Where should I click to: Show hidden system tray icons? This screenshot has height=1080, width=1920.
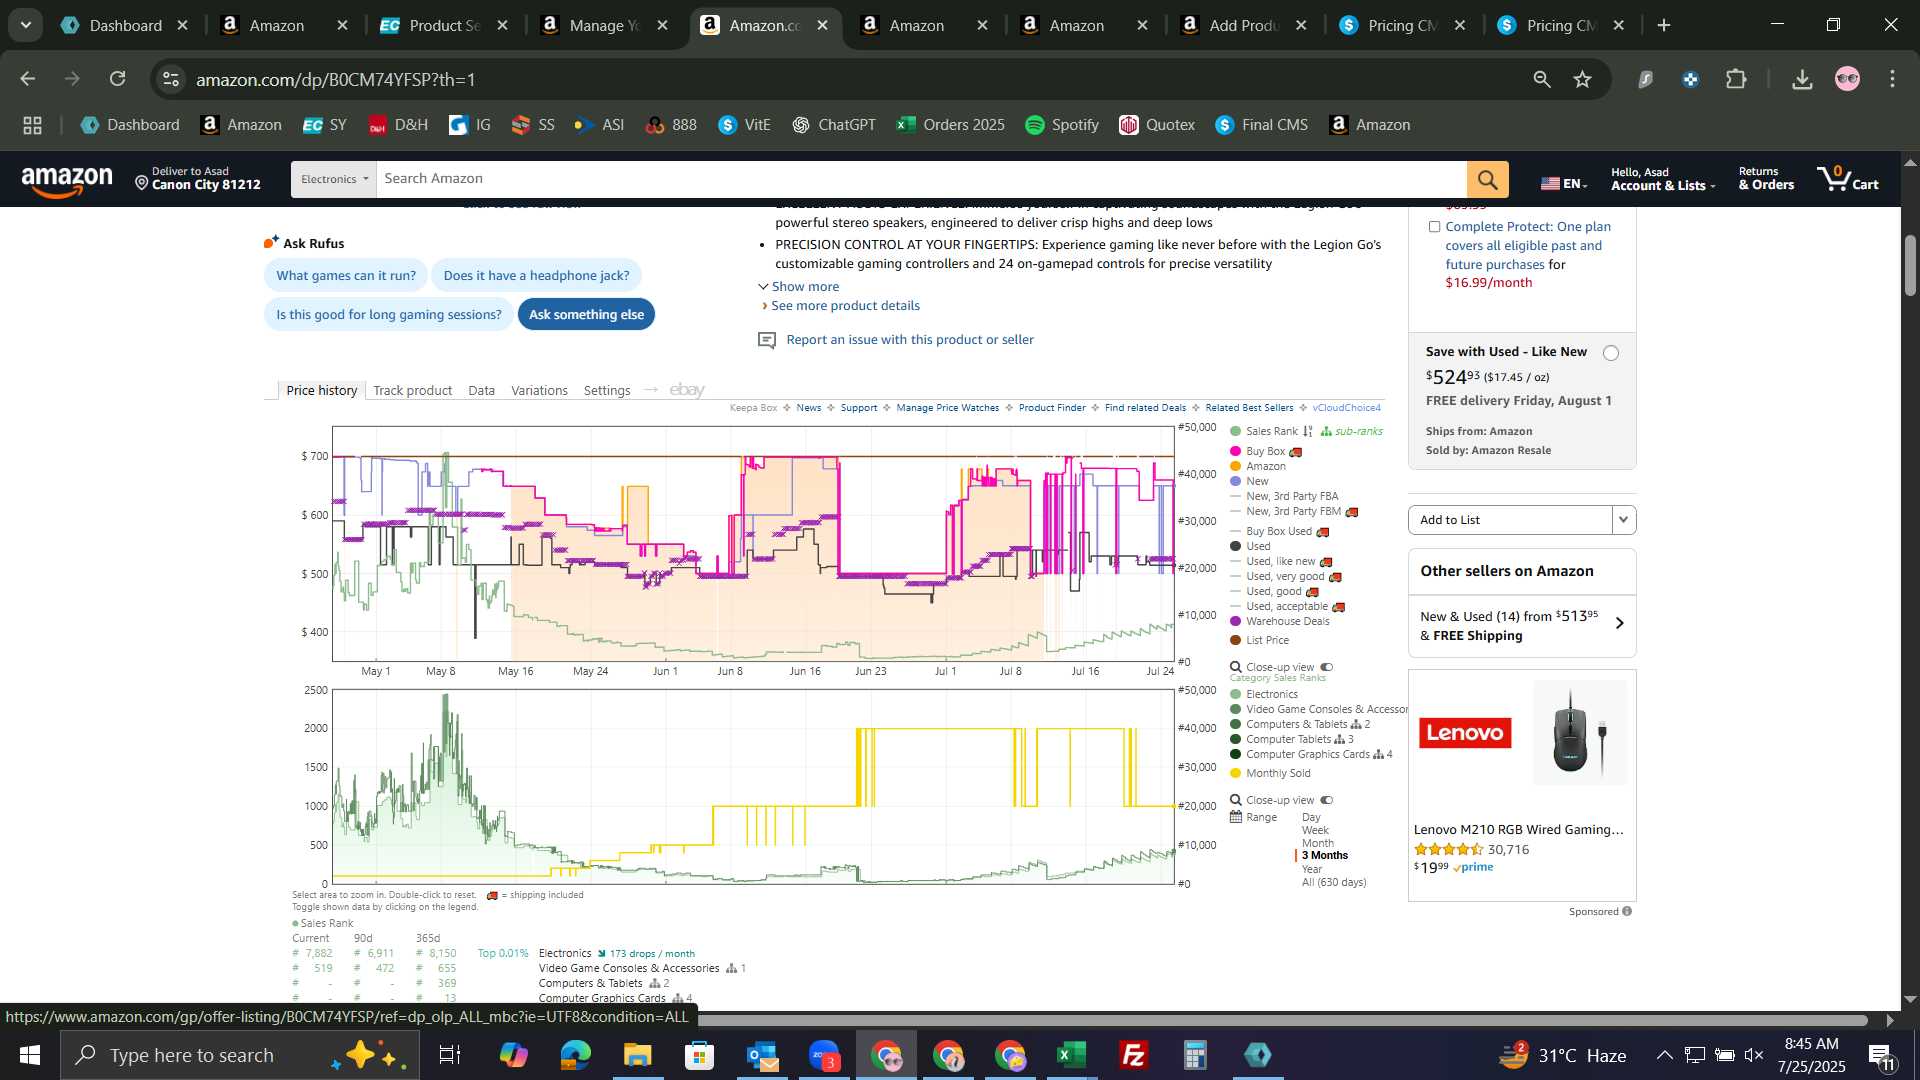tap(1664, 1055)
